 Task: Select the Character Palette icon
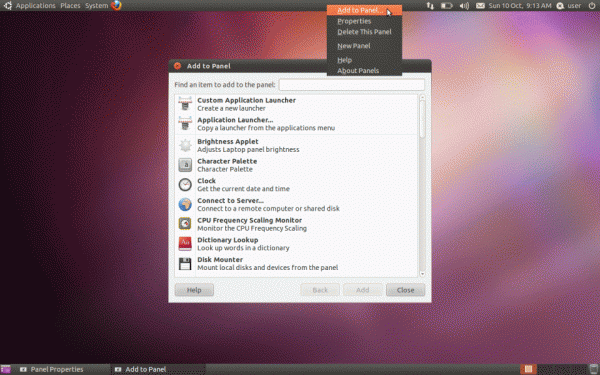[185, 165]
